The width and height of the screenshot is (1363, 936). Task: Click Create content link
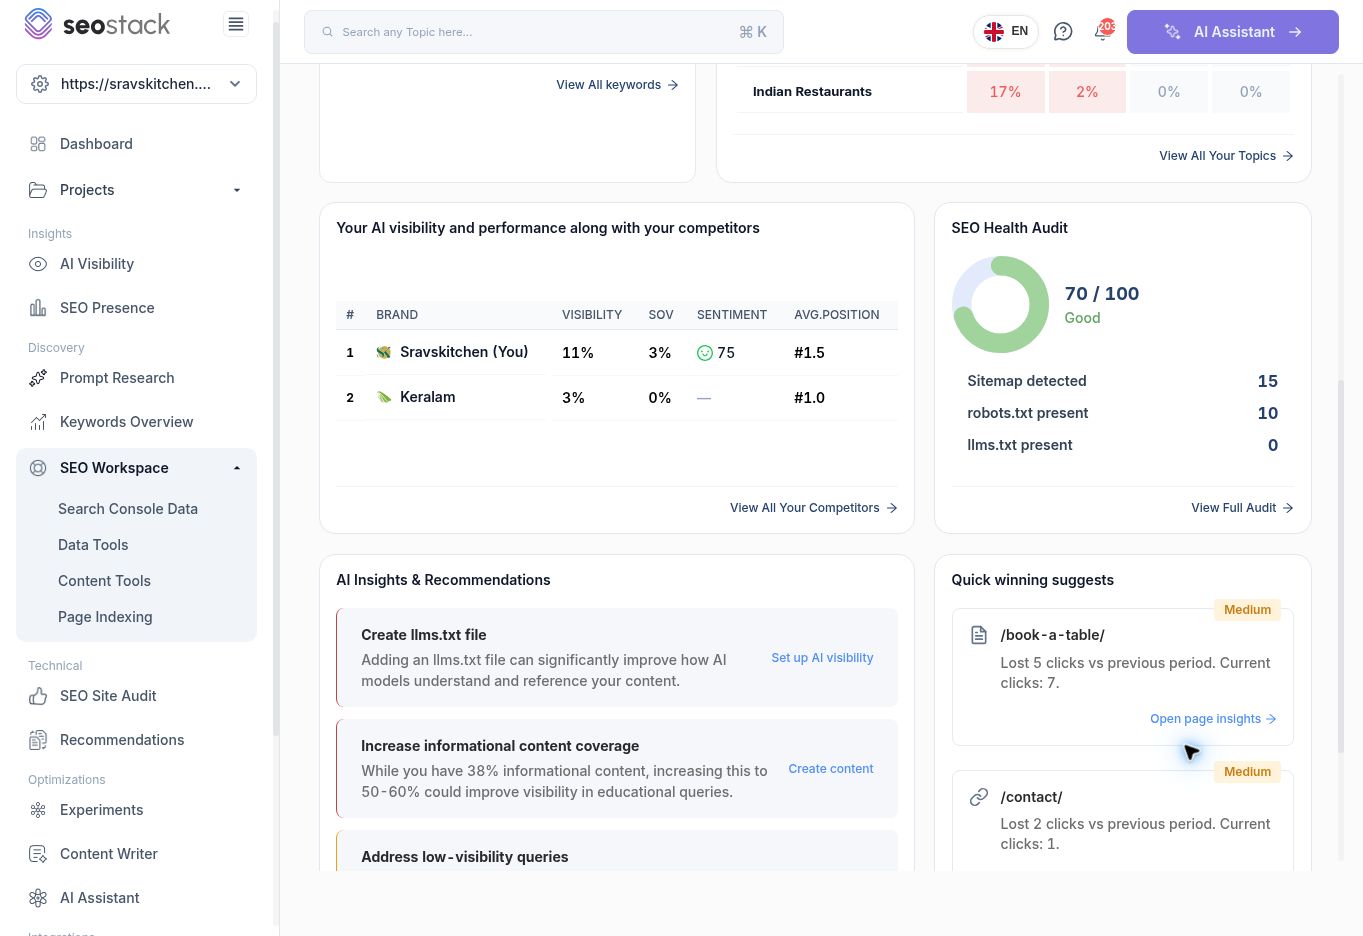coord(831,769)
